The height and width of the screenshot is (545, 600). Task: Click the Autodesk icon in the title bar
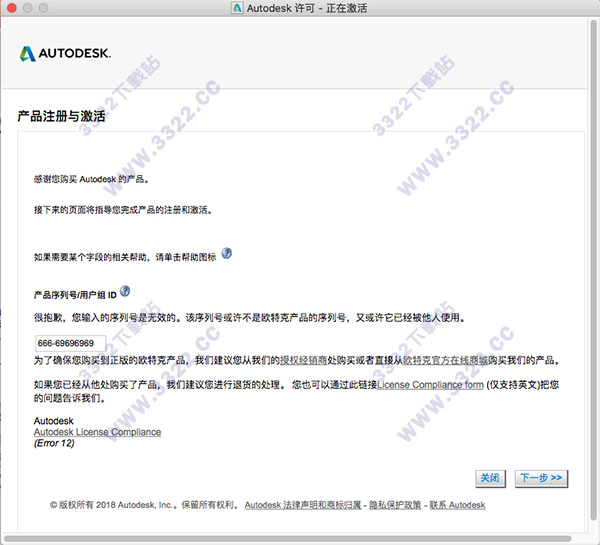(x=237, y=8)
